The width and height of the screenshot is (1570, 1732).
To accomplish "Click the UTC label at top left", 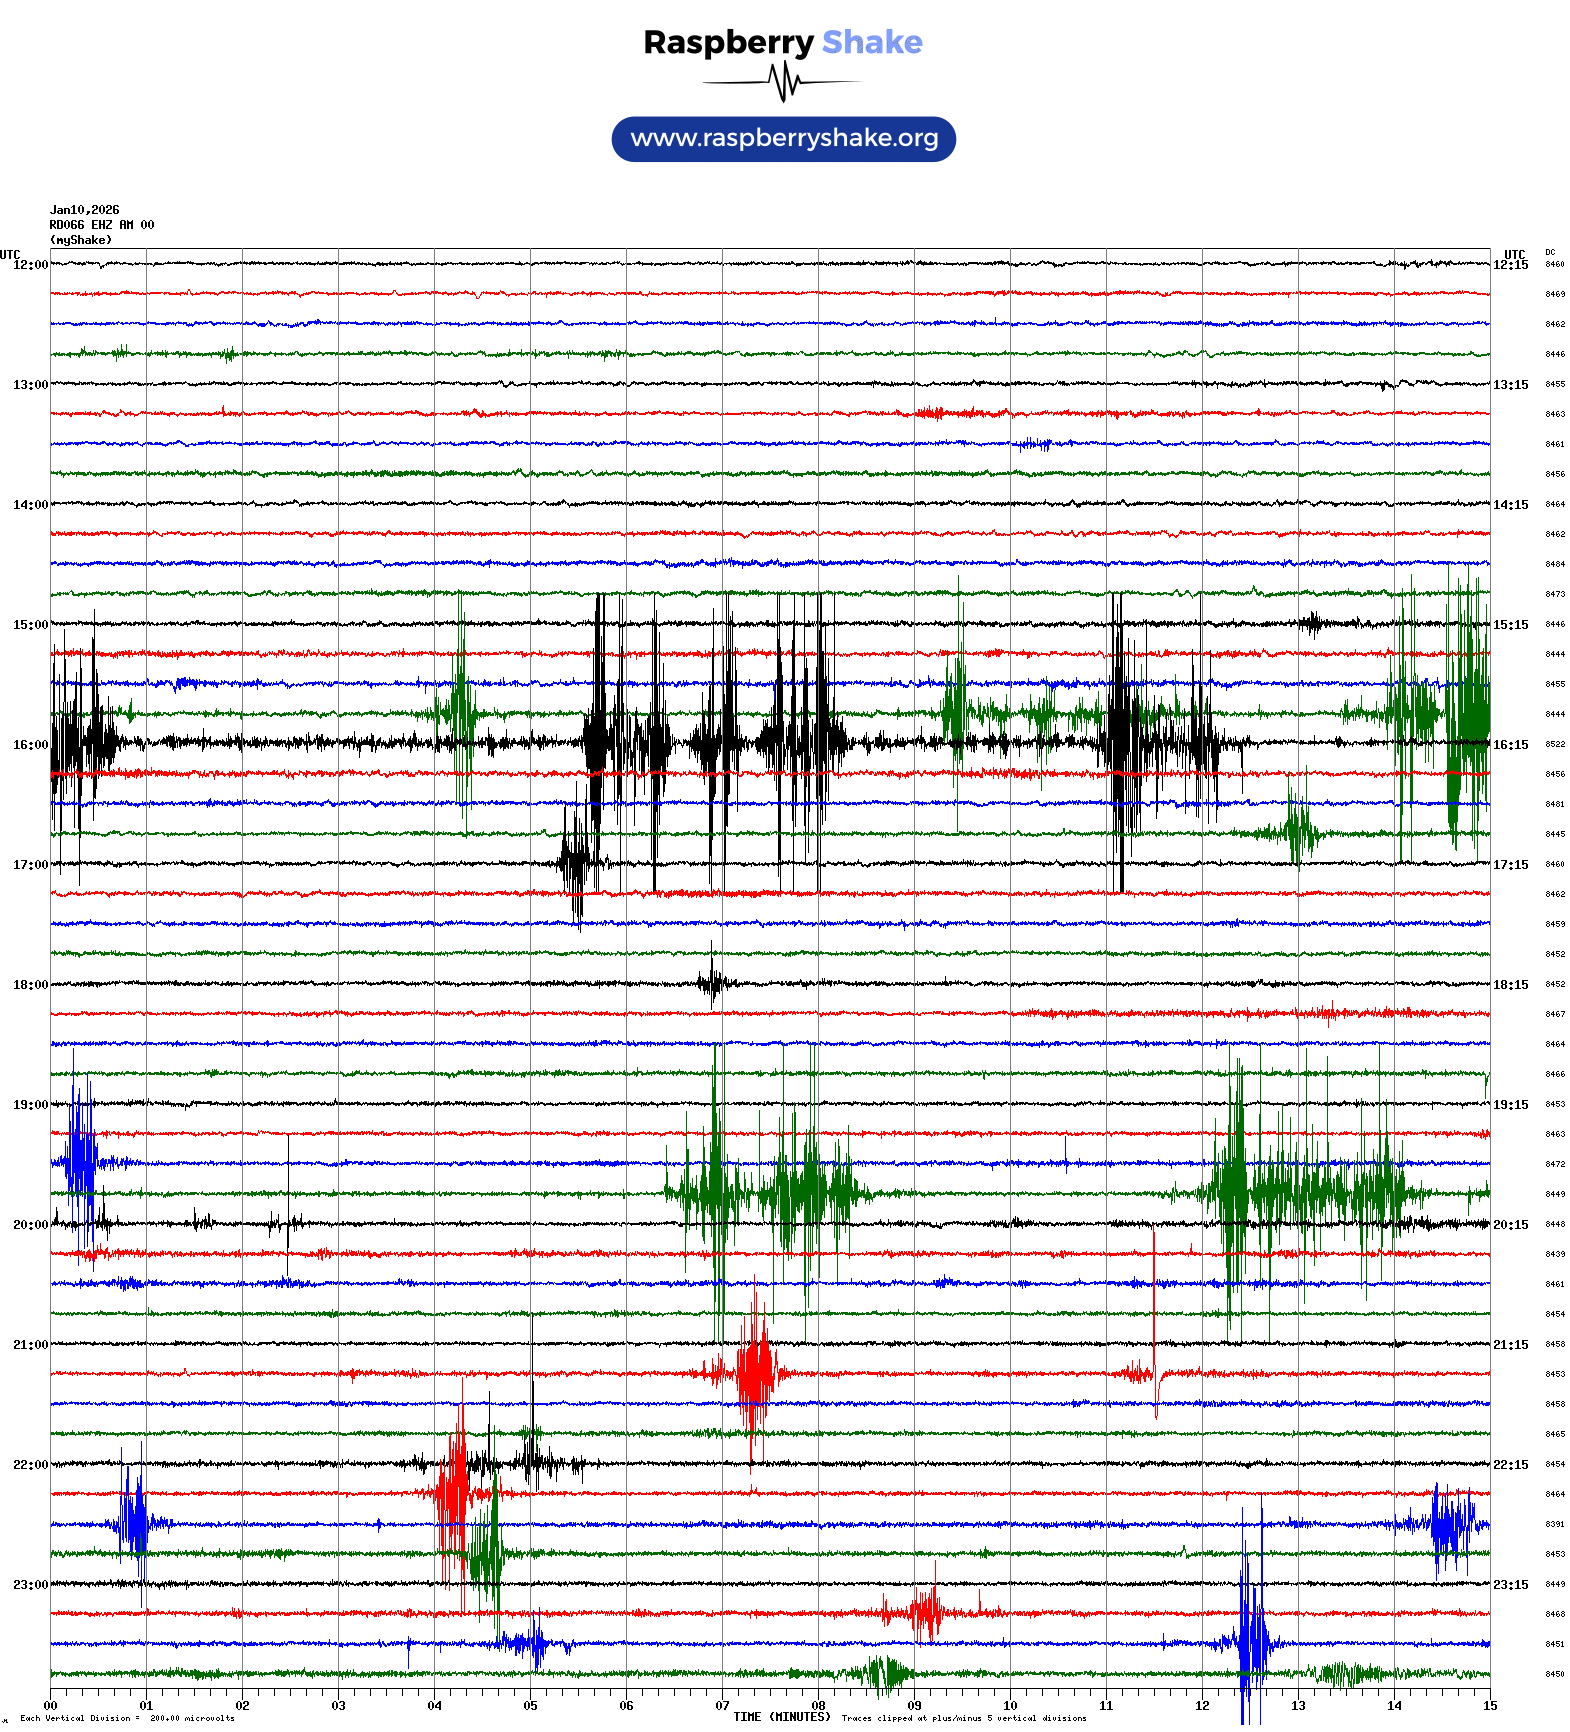I will pyautogui.click(x=10, y=254).
